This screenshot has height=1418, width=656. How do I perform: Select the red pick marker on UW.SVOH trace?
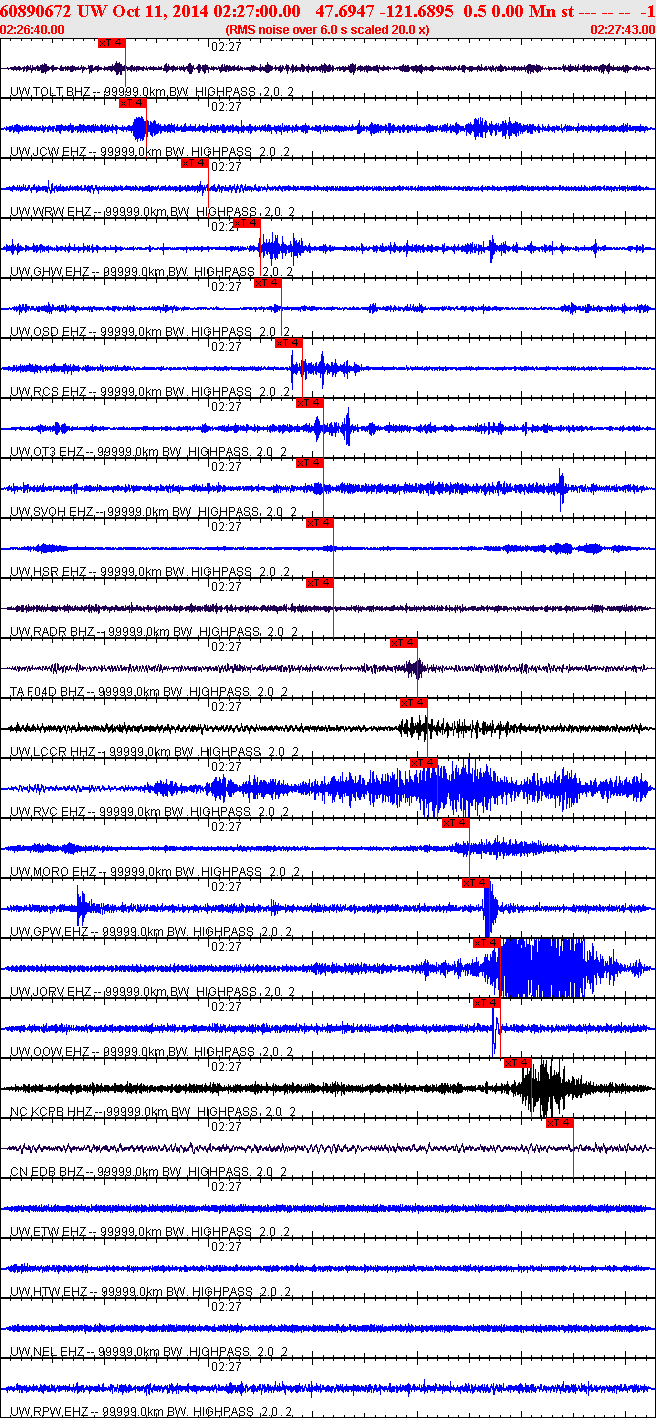click(x=309, y=463)
